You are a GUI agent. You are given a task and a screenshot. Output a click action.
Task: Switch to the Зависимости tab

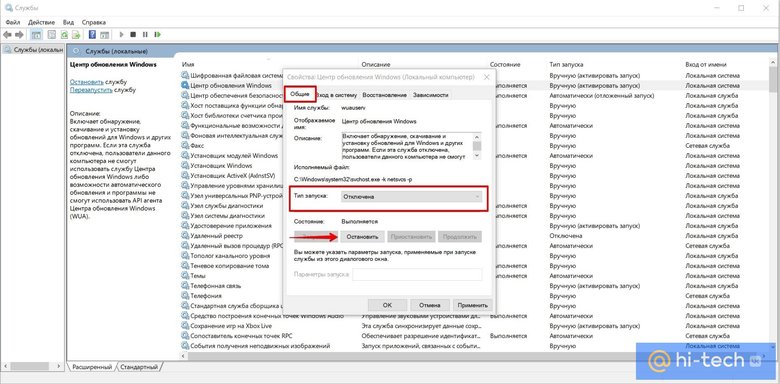click(x=430, y=95)
